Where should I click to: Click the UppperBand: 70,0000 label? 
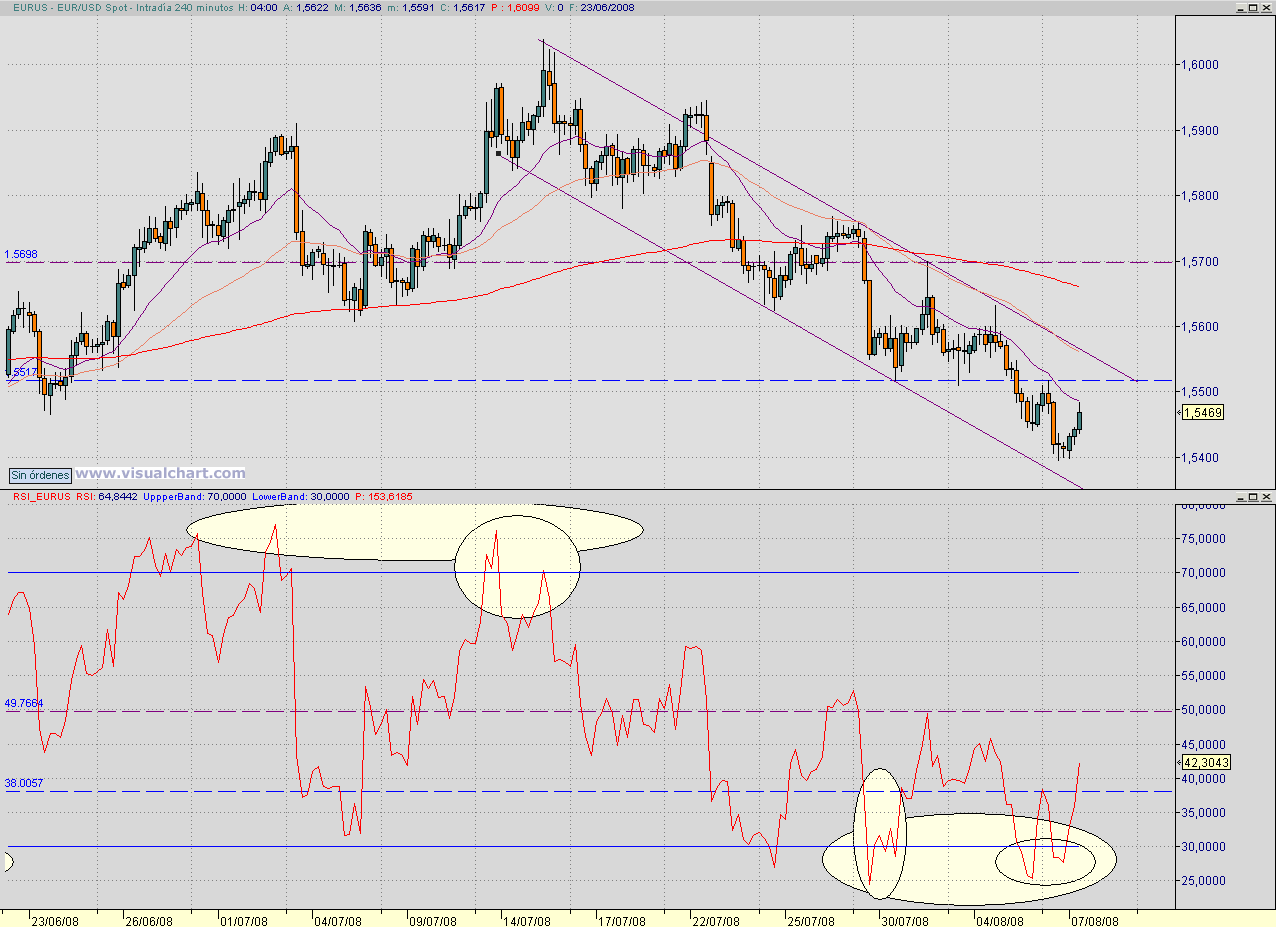(x=193, y=496)
